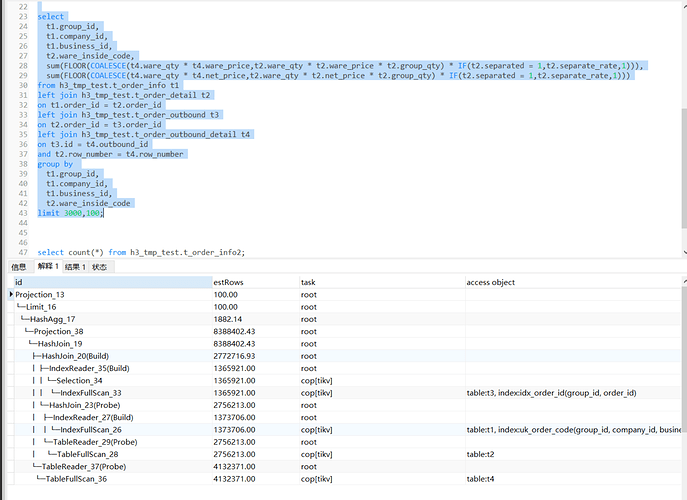The width and height of the screenshot is (687, 500).
Task: Place cursor on the limit 3000,100 line
Action: point(70,213)
